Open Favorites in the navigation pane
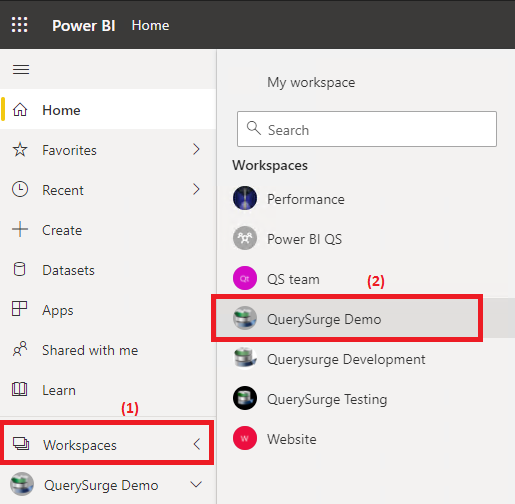 pos(108,150)
